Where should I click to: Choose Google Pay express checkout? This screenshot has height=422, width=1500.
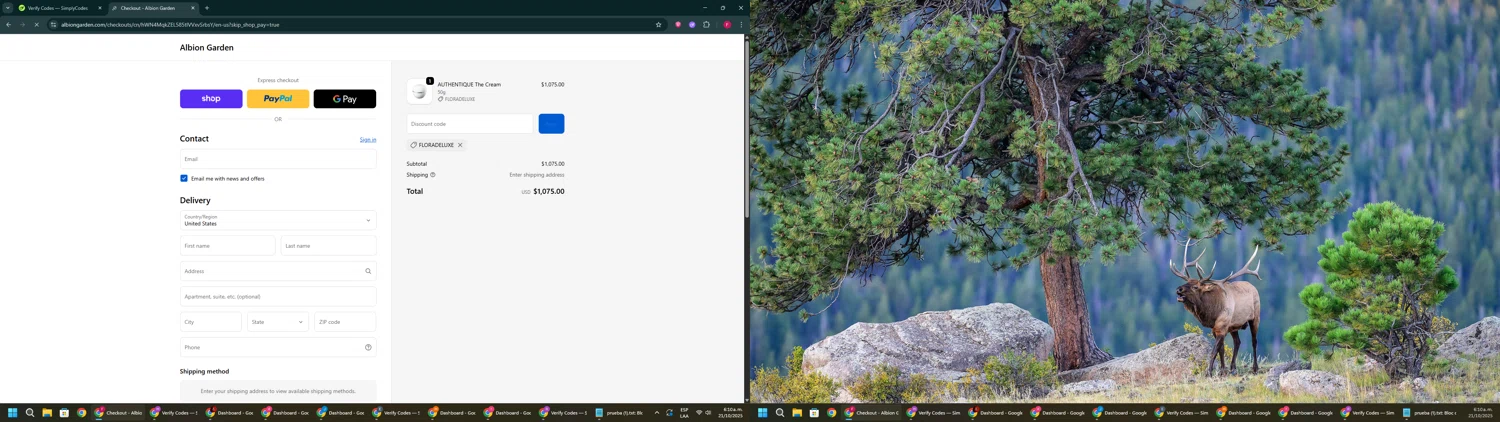[x=345, y=99]
